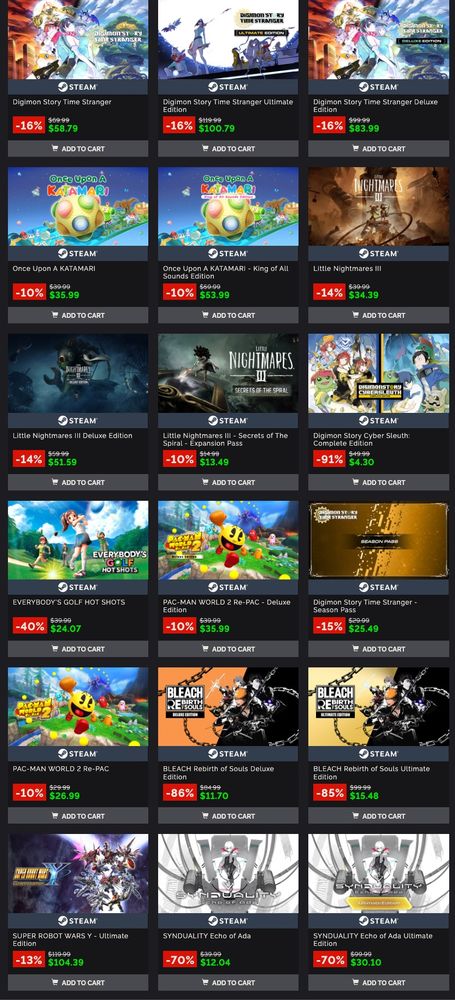
Task: Open the Digimon Time Stranger Deluxe Edition cover image
Action: point(378,40)
